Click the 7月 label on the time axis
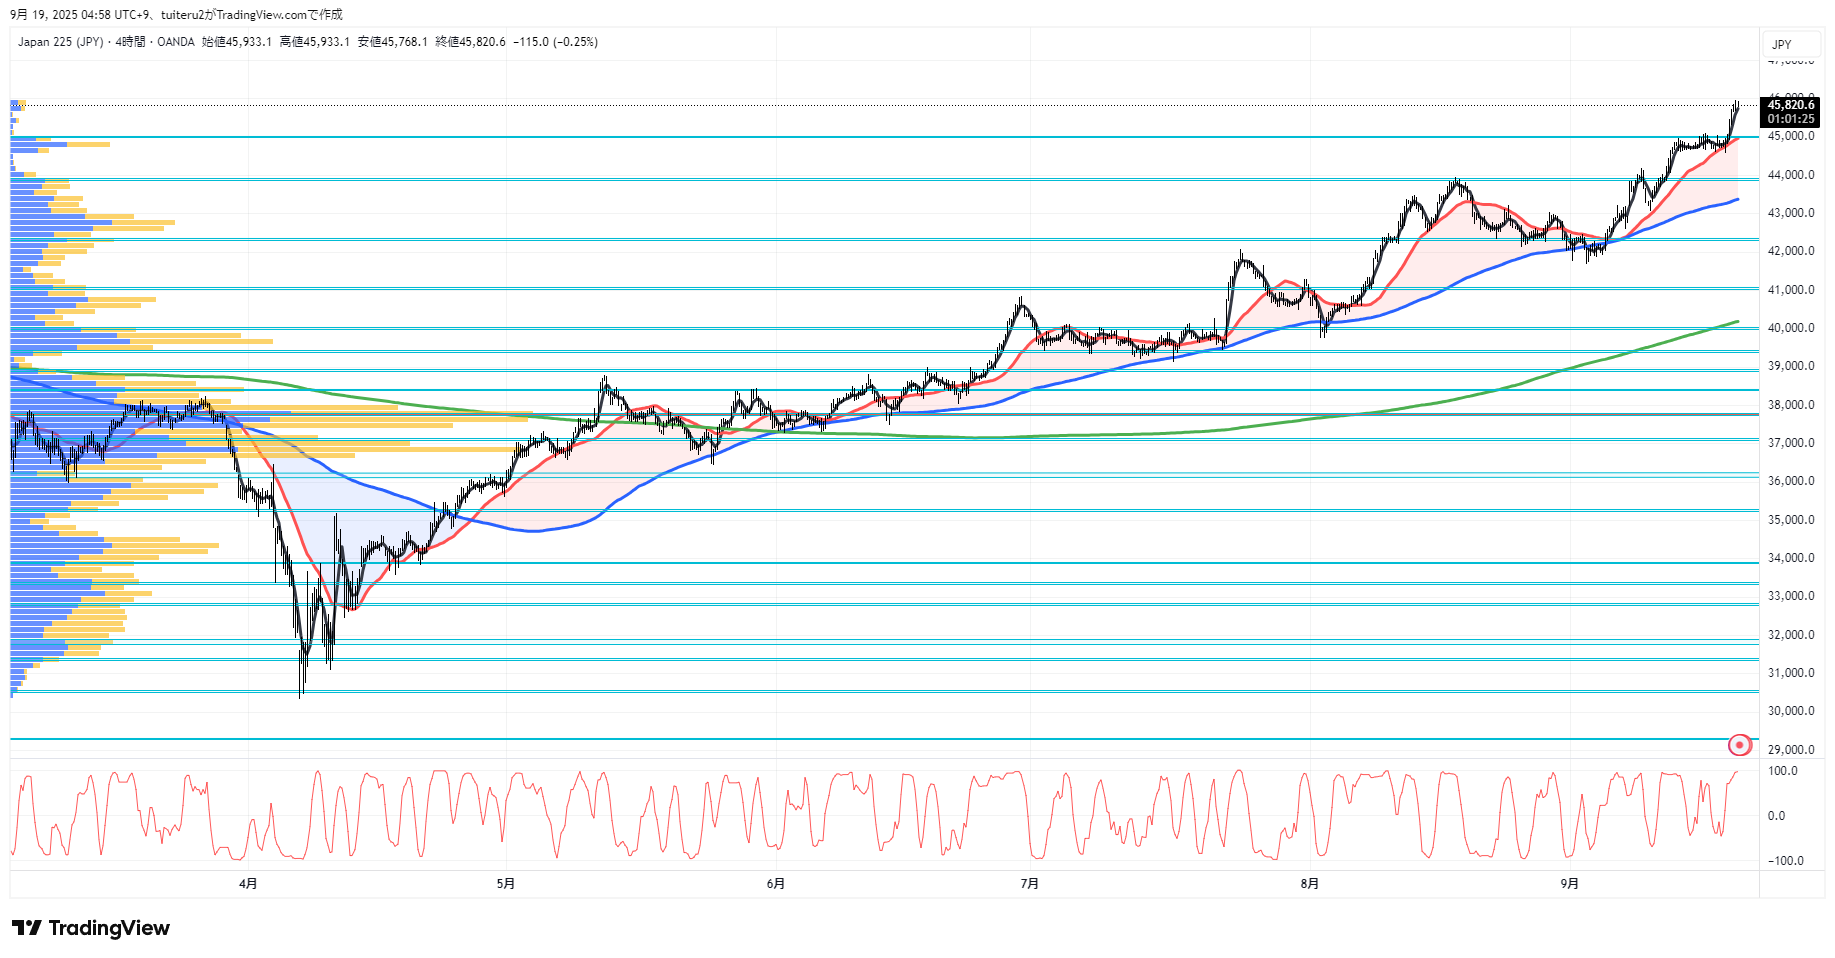Image resolution: width=1835 pixels, height=958 pixels. pyautogui.click(x=1029, y=883)
